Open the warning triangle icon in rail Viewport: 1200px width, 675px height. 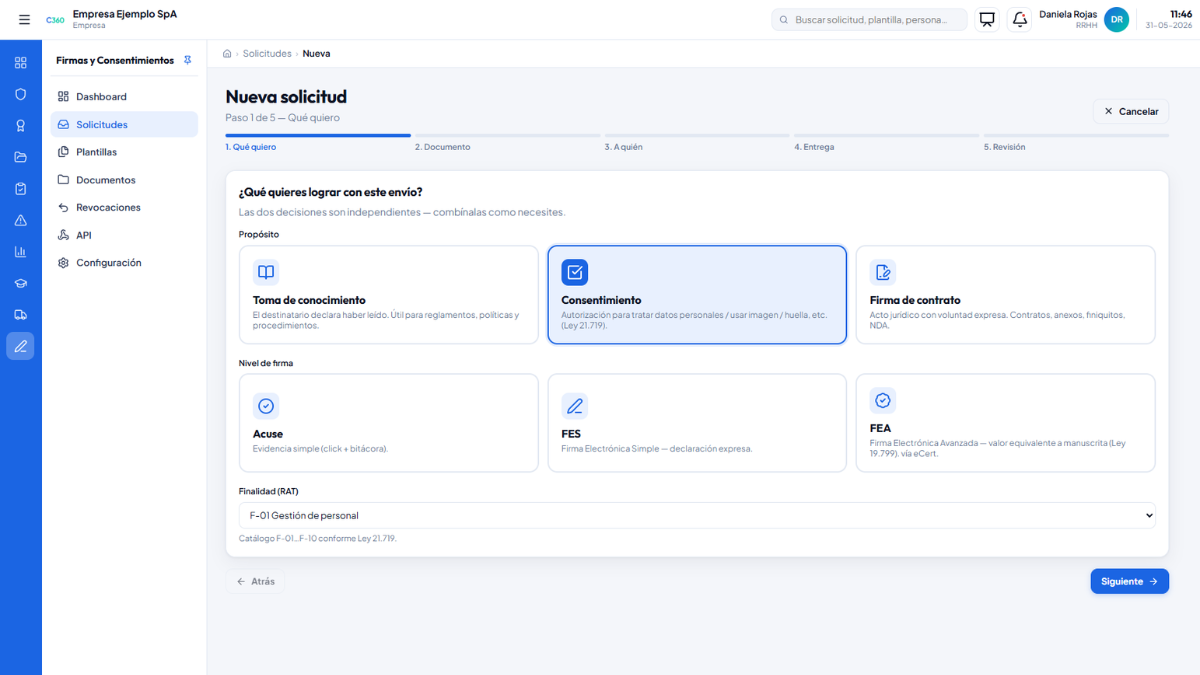click(x=20, y=220)
